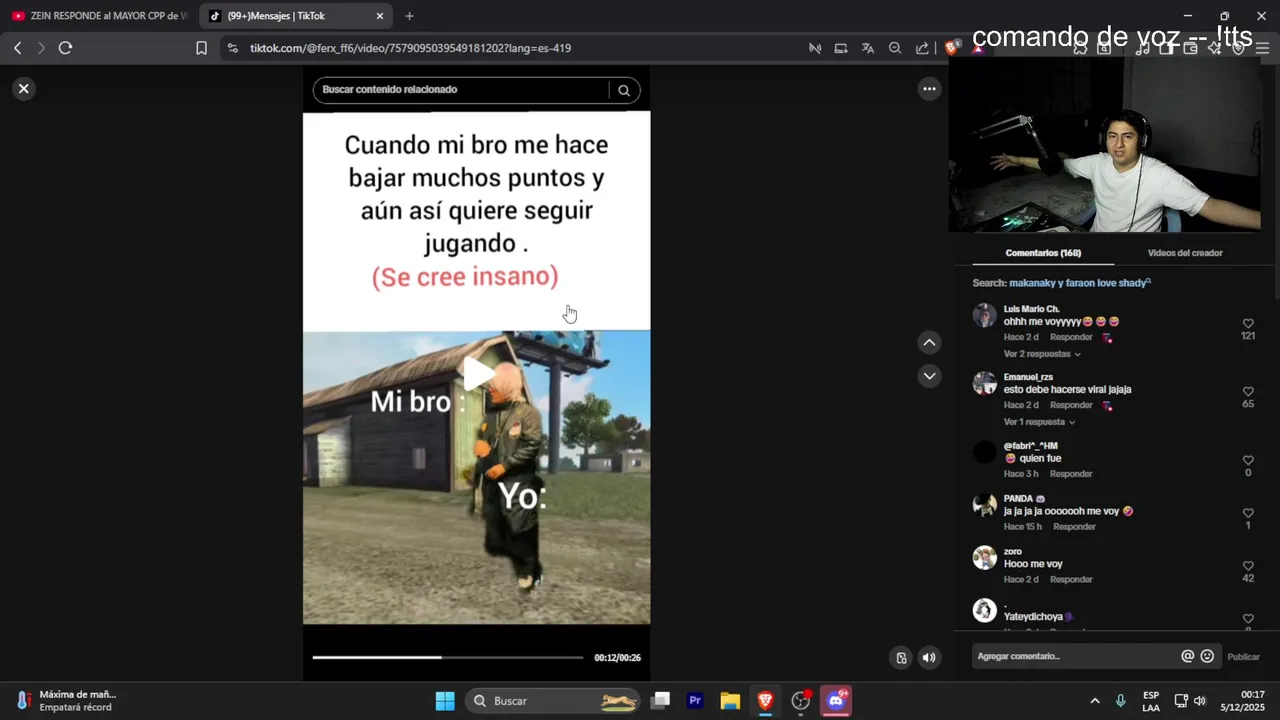The width and height of the screenshot is (1280, 720).
Task: Expand Ver 1 respuesta
Action: [1039, 422]
